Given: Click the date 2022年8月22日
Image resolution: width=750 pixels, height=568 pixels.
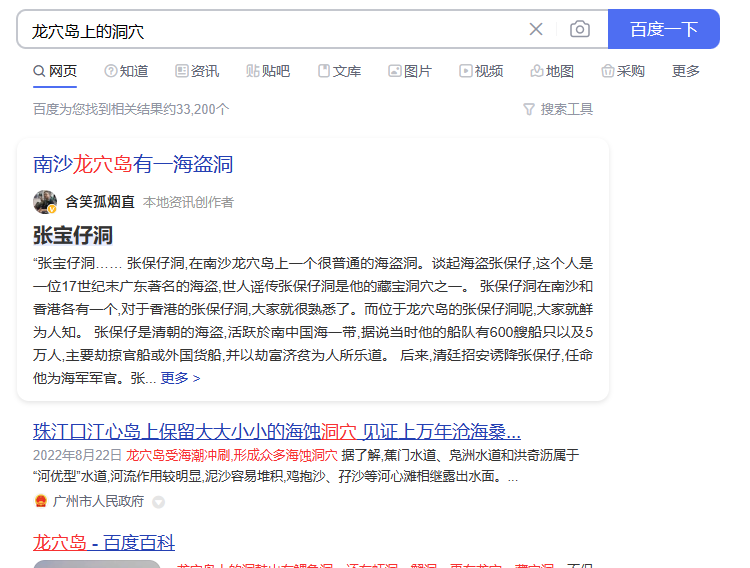Looking at the screenshot, I should (x=77, y=455).
